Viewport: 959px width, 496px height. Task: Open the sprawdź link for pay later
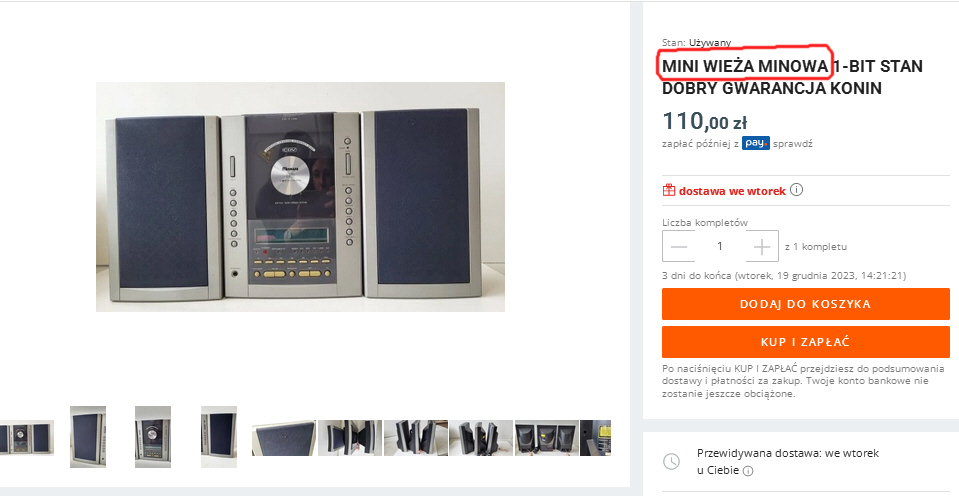(x=793, y=144)
